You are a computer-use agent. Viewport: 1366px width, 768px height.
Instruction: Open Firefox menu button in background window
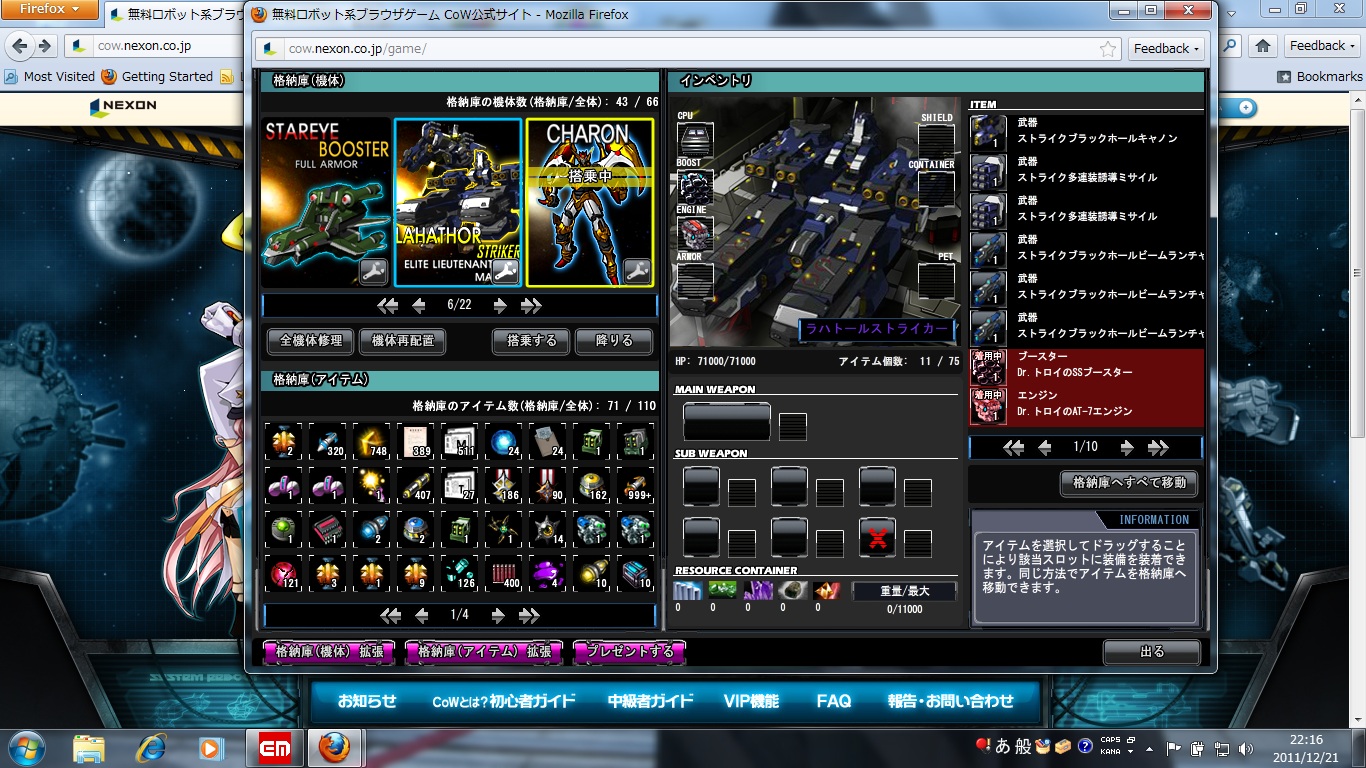pyautogui.click(x=50, y=9)
